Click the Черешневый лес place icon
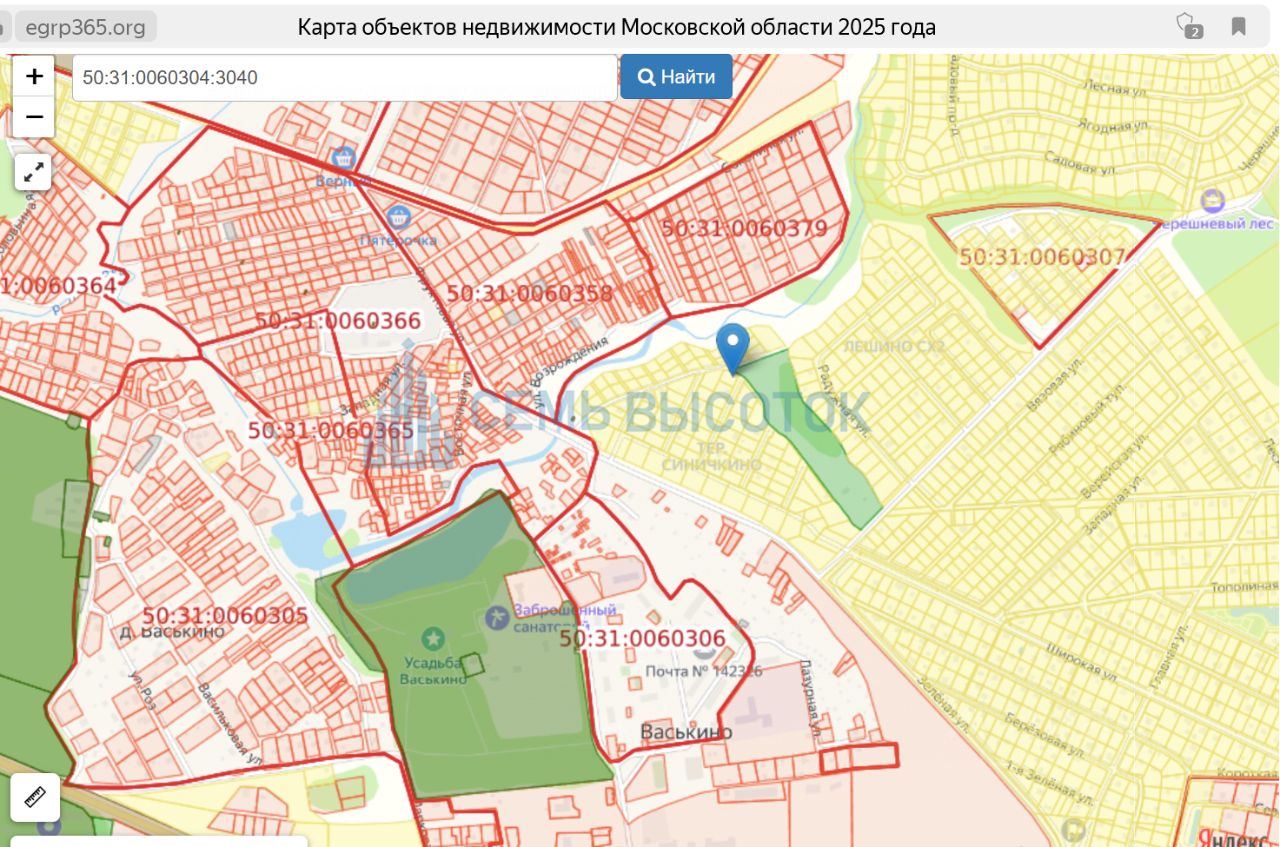This screenshot has height=847, width=1280. click(1213, 201)
